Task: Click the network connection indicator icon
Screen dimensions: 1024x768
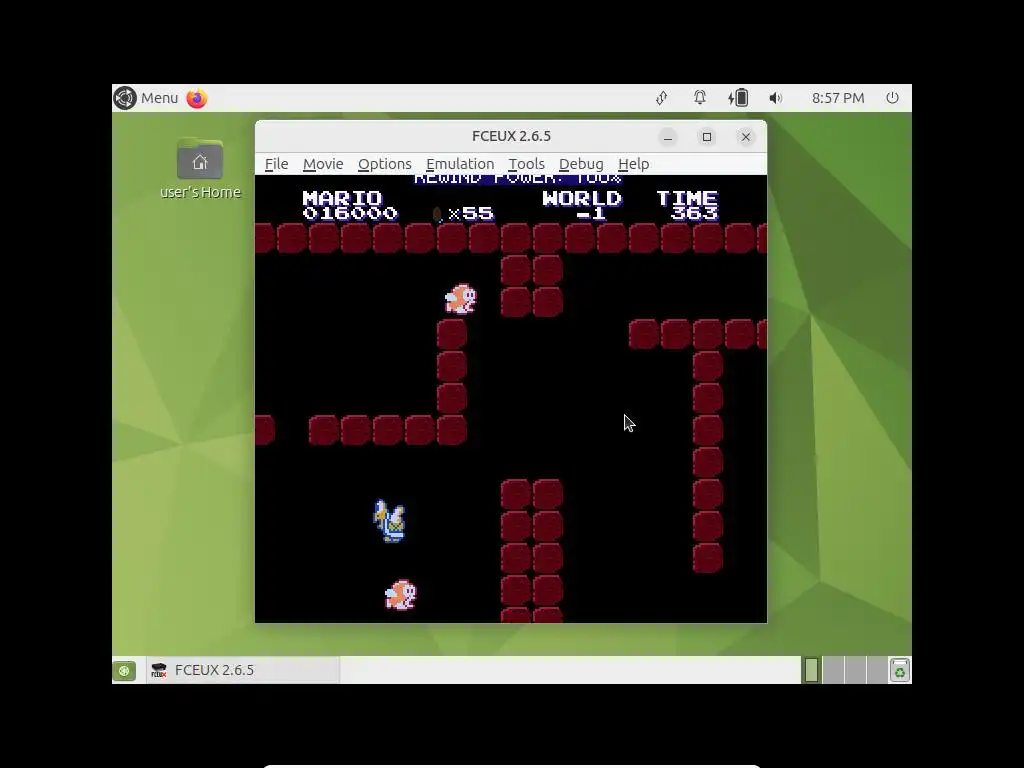Action: point(662,98)
